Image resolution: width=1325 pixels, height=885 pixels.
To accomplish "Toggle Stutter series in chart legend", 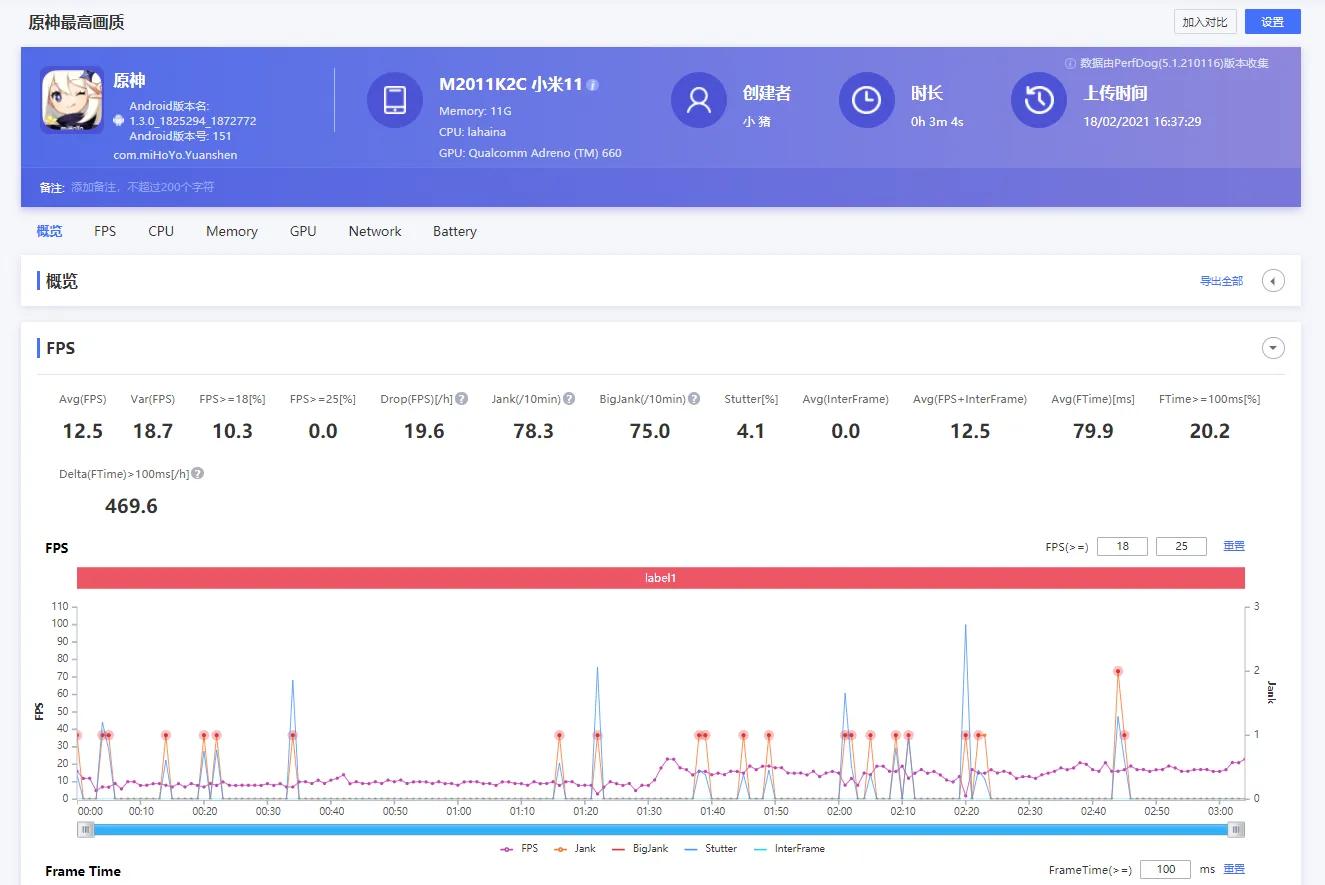I will tap(711, 848).
